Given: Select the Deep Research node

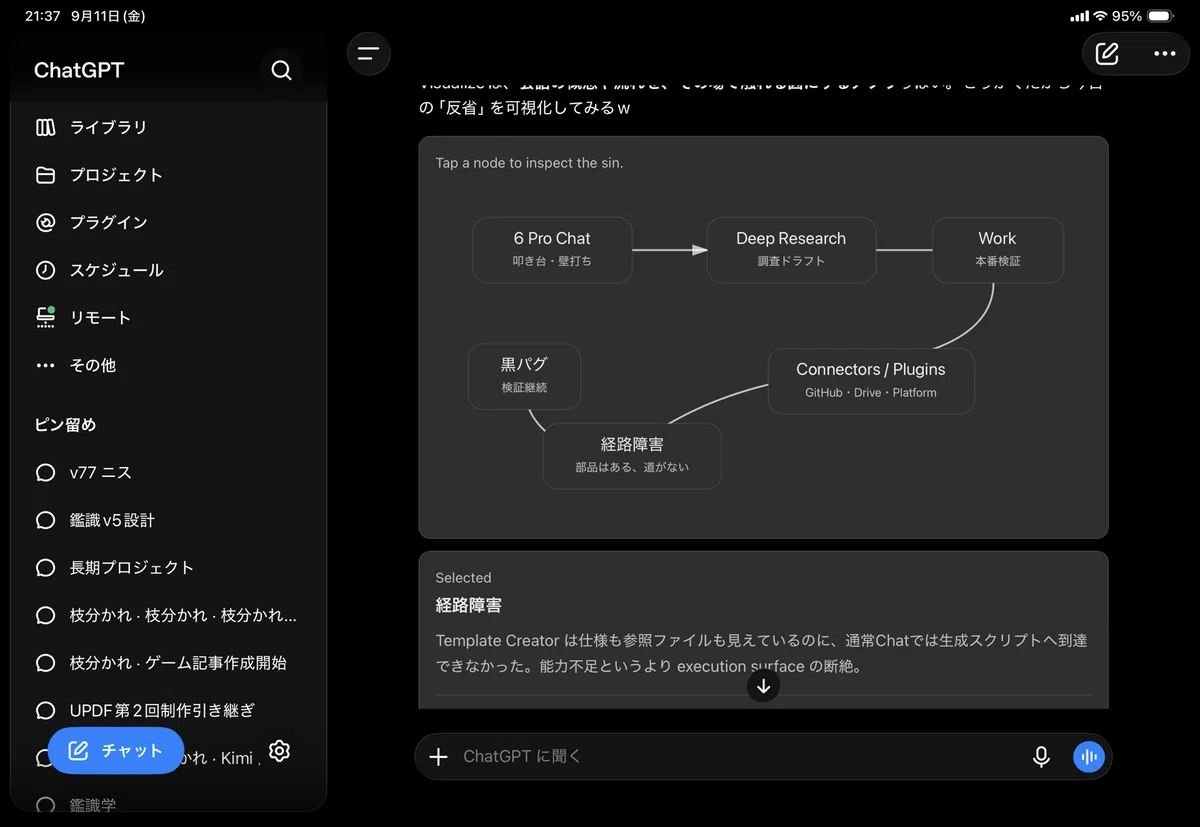Looking at the screenshot, I should [791, 250].
